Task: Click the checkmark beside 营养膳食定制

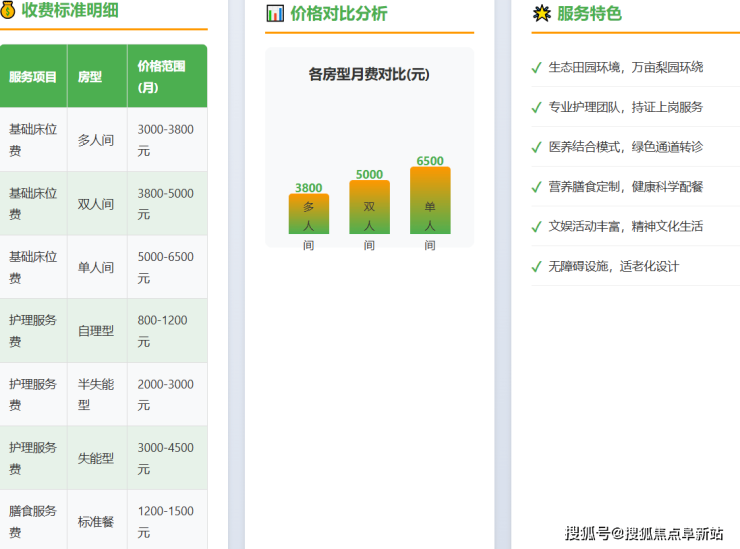Action: point(537,187)
